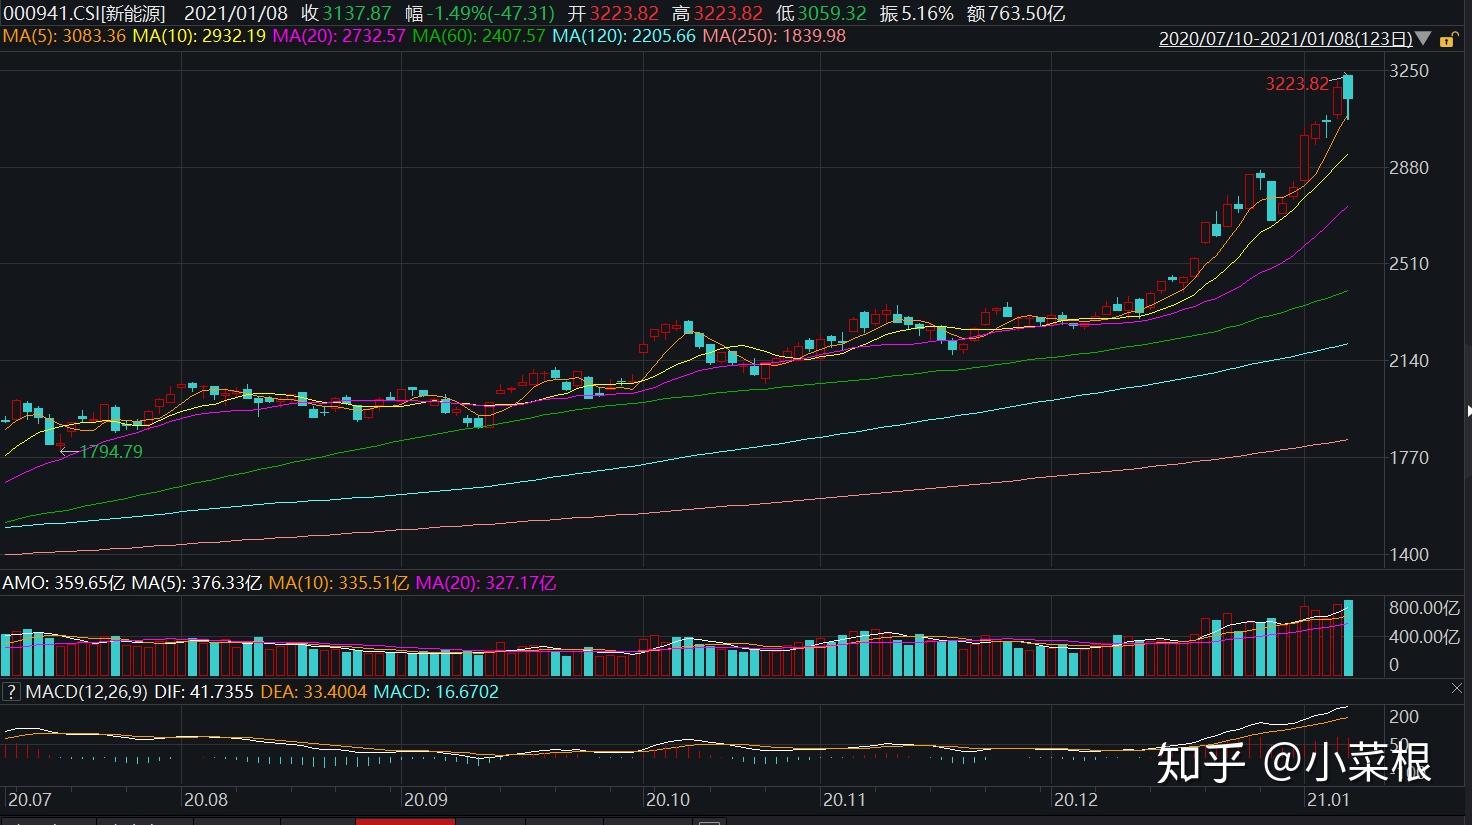Click the 20.10 date on time axis
Image resolution: width=1472 pixels, height=825 pixels.
pos(667,799)
